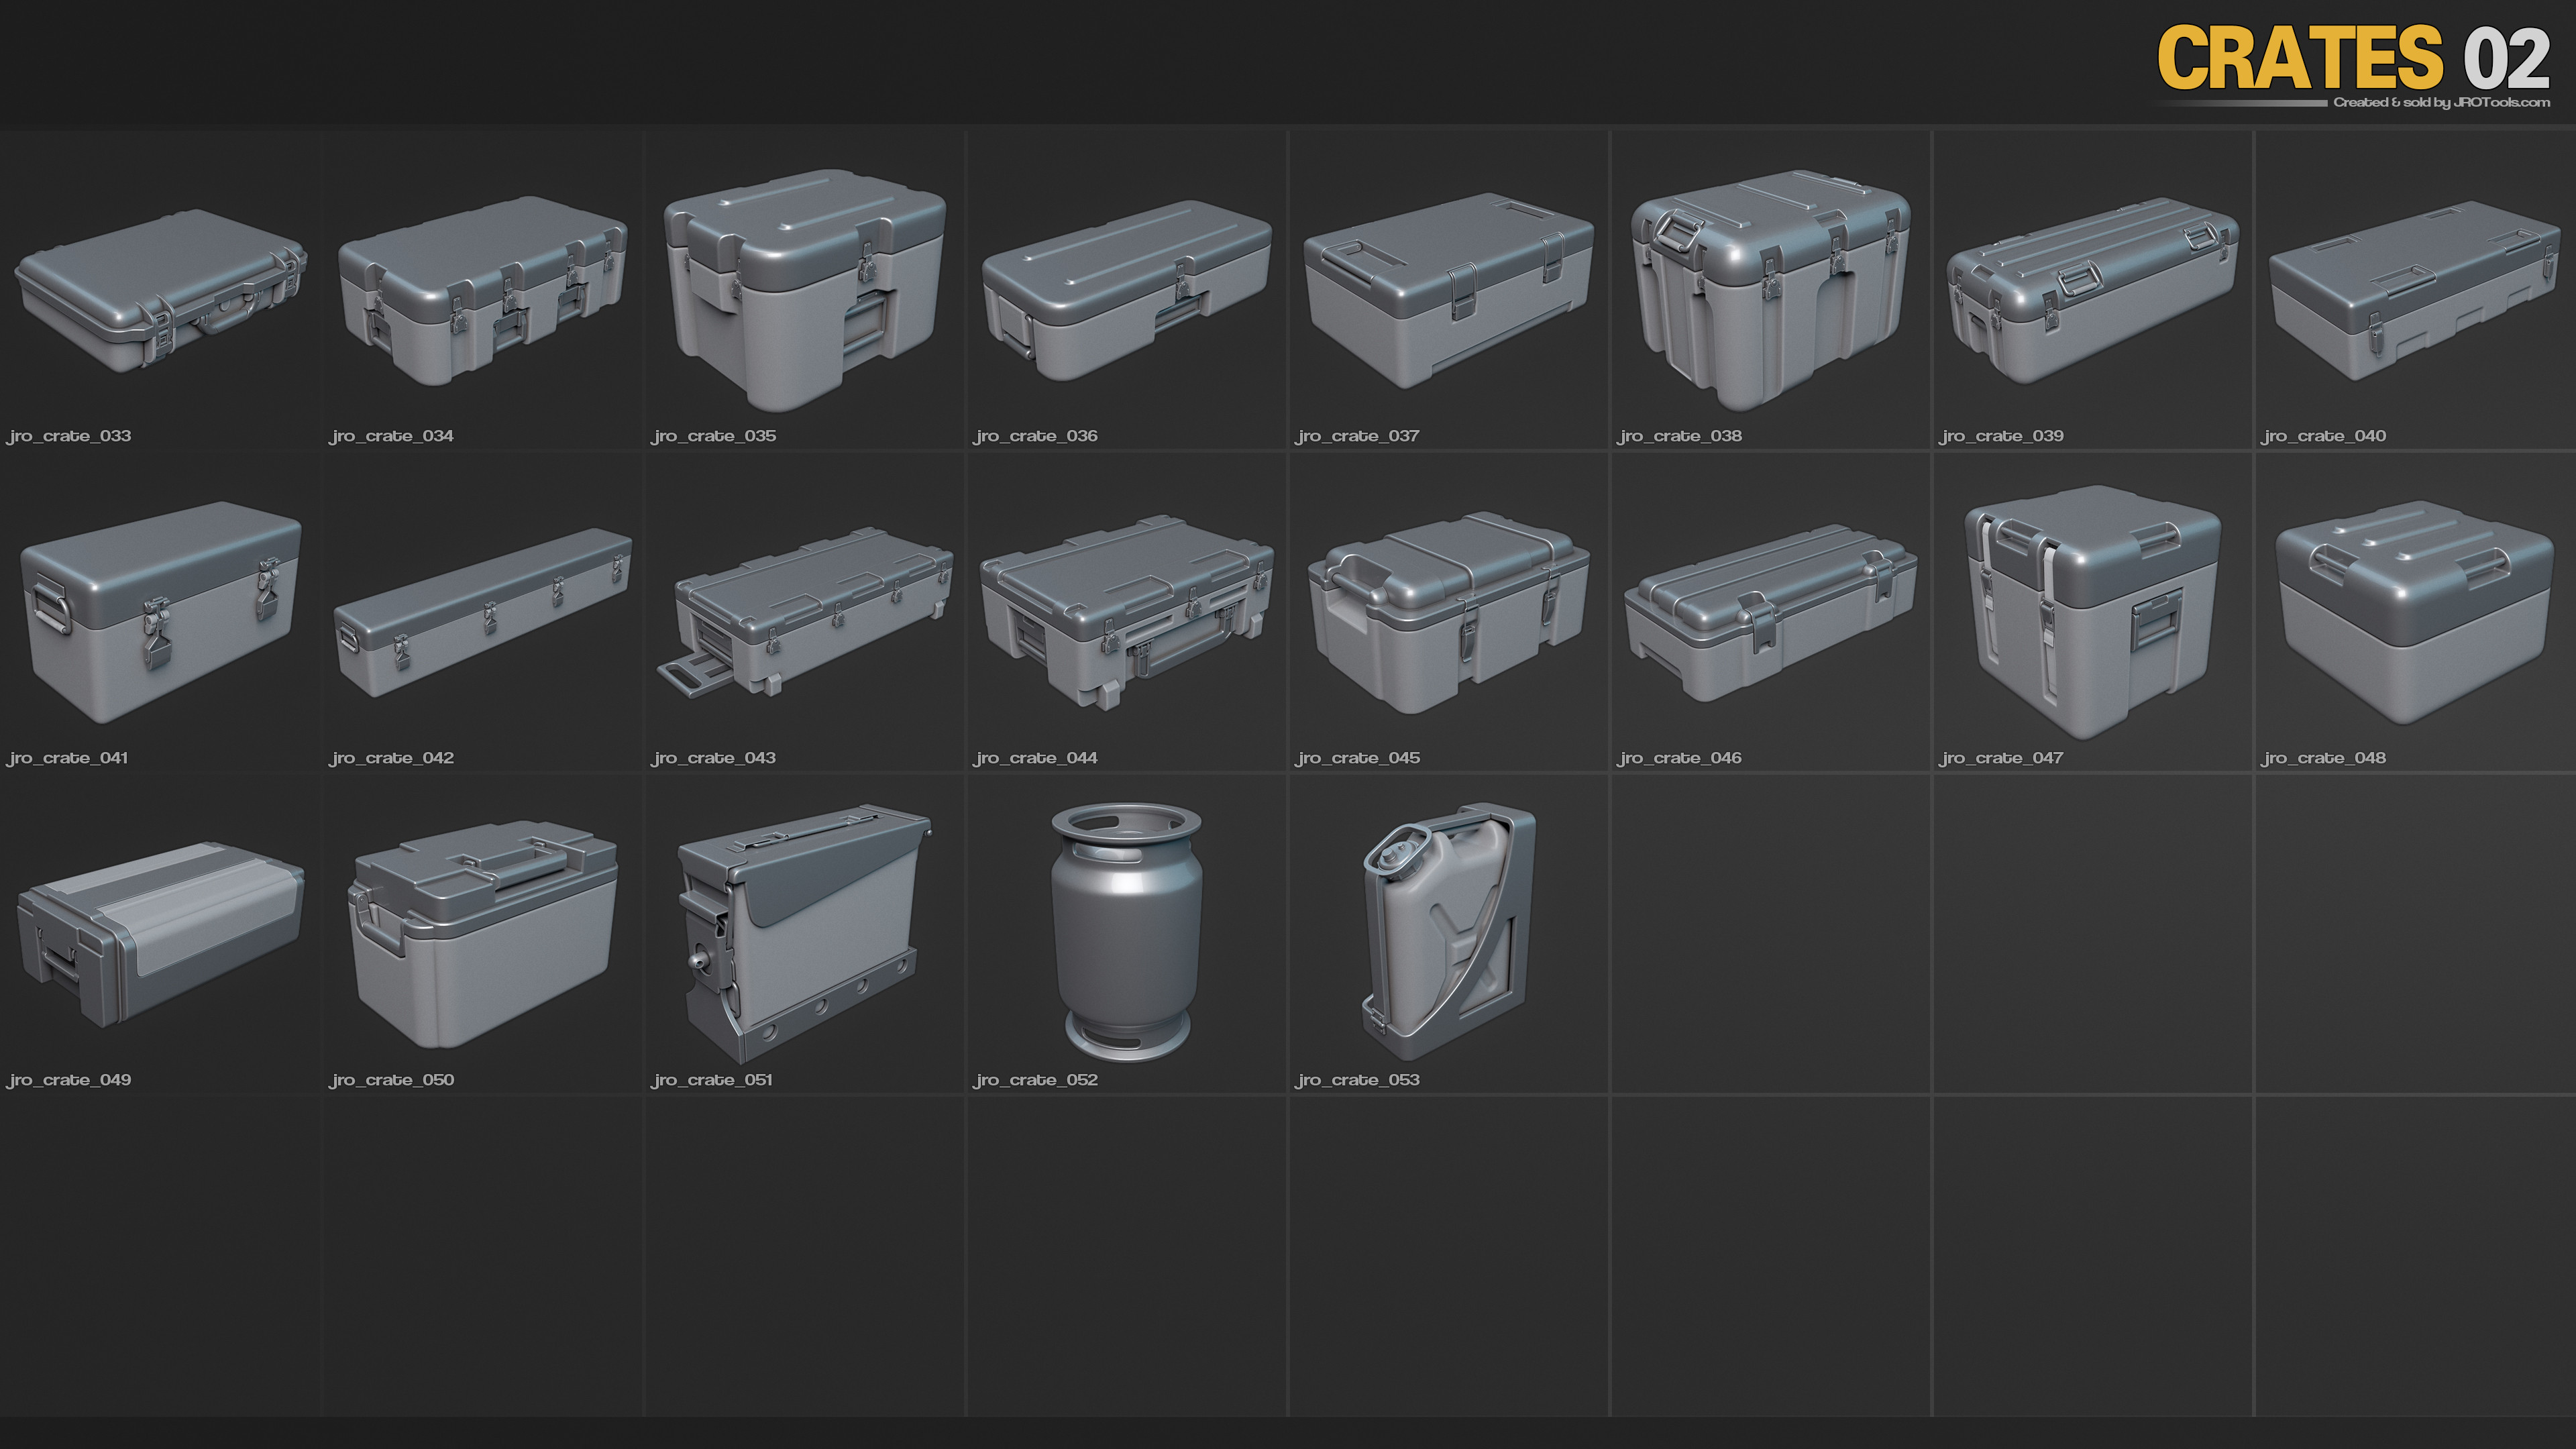The width and height of the screenshot is (2576, 1449).
Task: Click the jro_crate_040 label text
Action: 2323,436
